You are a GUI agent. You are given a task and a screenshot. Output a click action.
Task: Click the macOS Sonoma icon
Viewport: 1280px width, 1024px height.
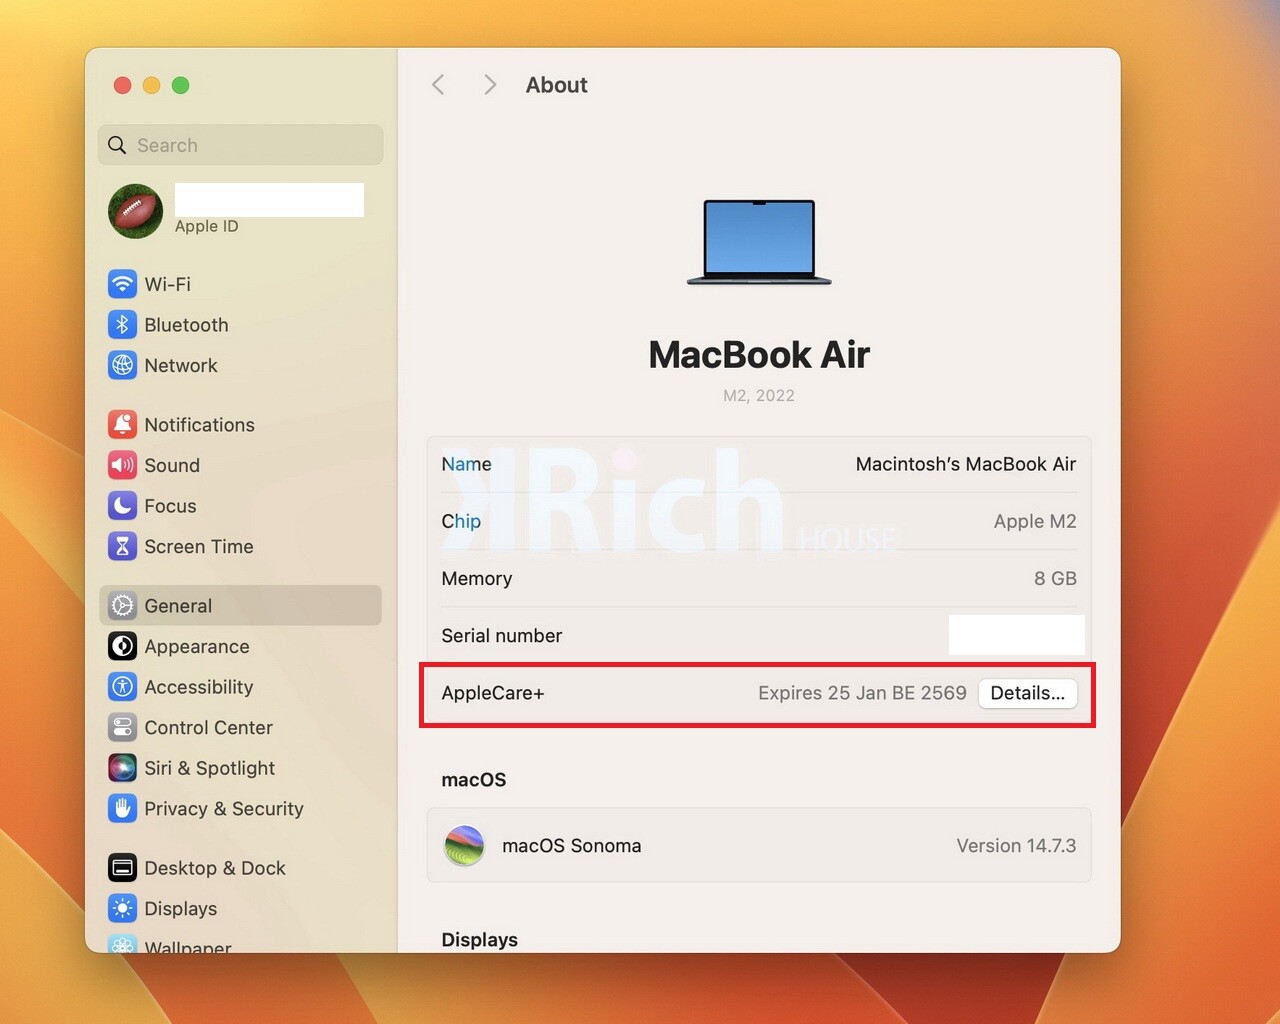(x=464, y=846)
